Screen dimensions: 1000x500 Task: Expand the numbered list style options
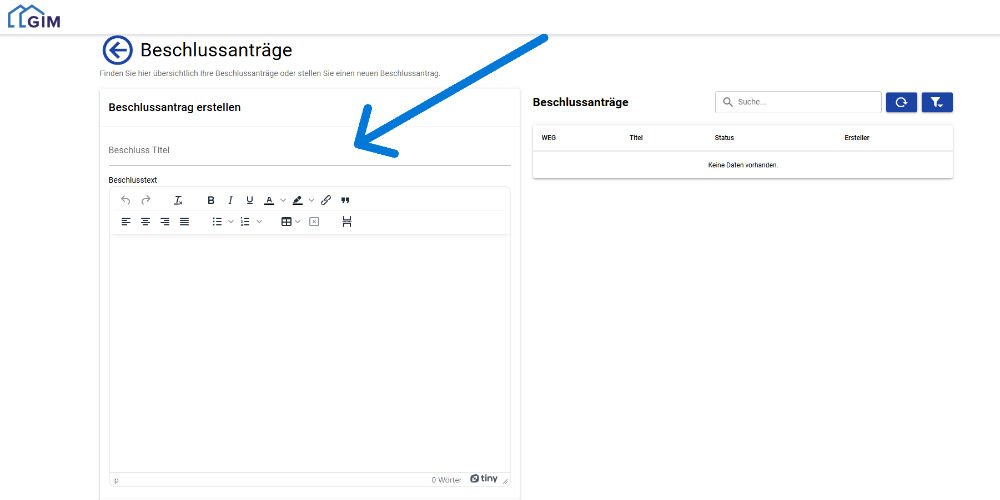pos(259,221)
